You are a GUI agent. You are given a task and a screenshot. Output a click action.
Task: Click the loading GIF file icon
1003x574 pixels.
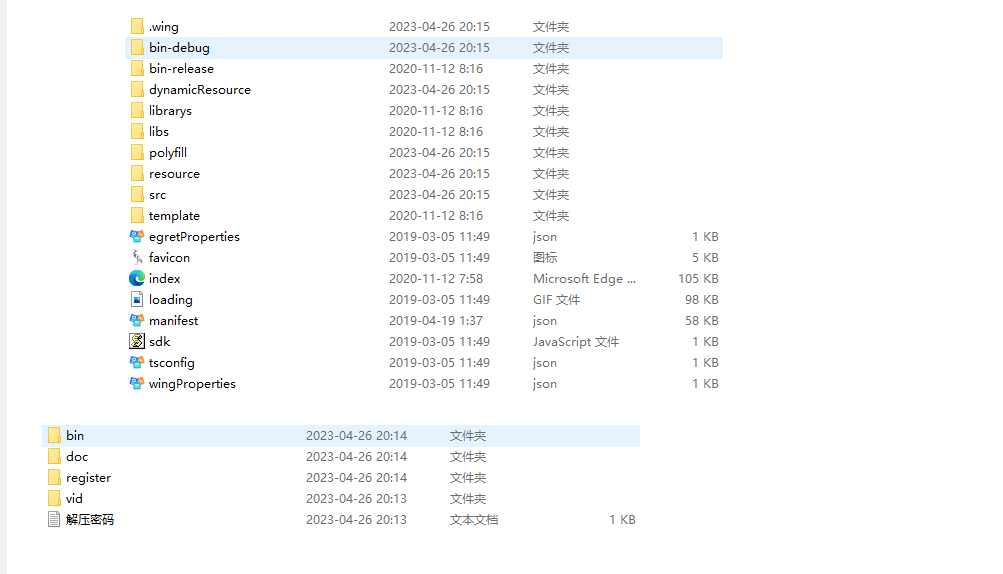(x=137, y=300)
